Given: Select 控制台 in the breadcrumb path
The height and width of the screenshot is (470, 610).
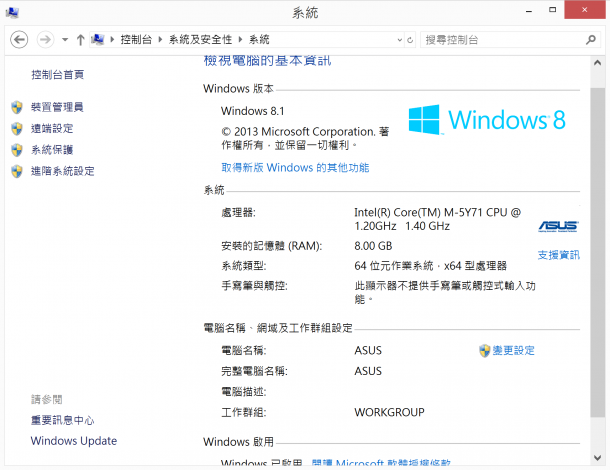Looking at the screenshot, I should [136, 40].
